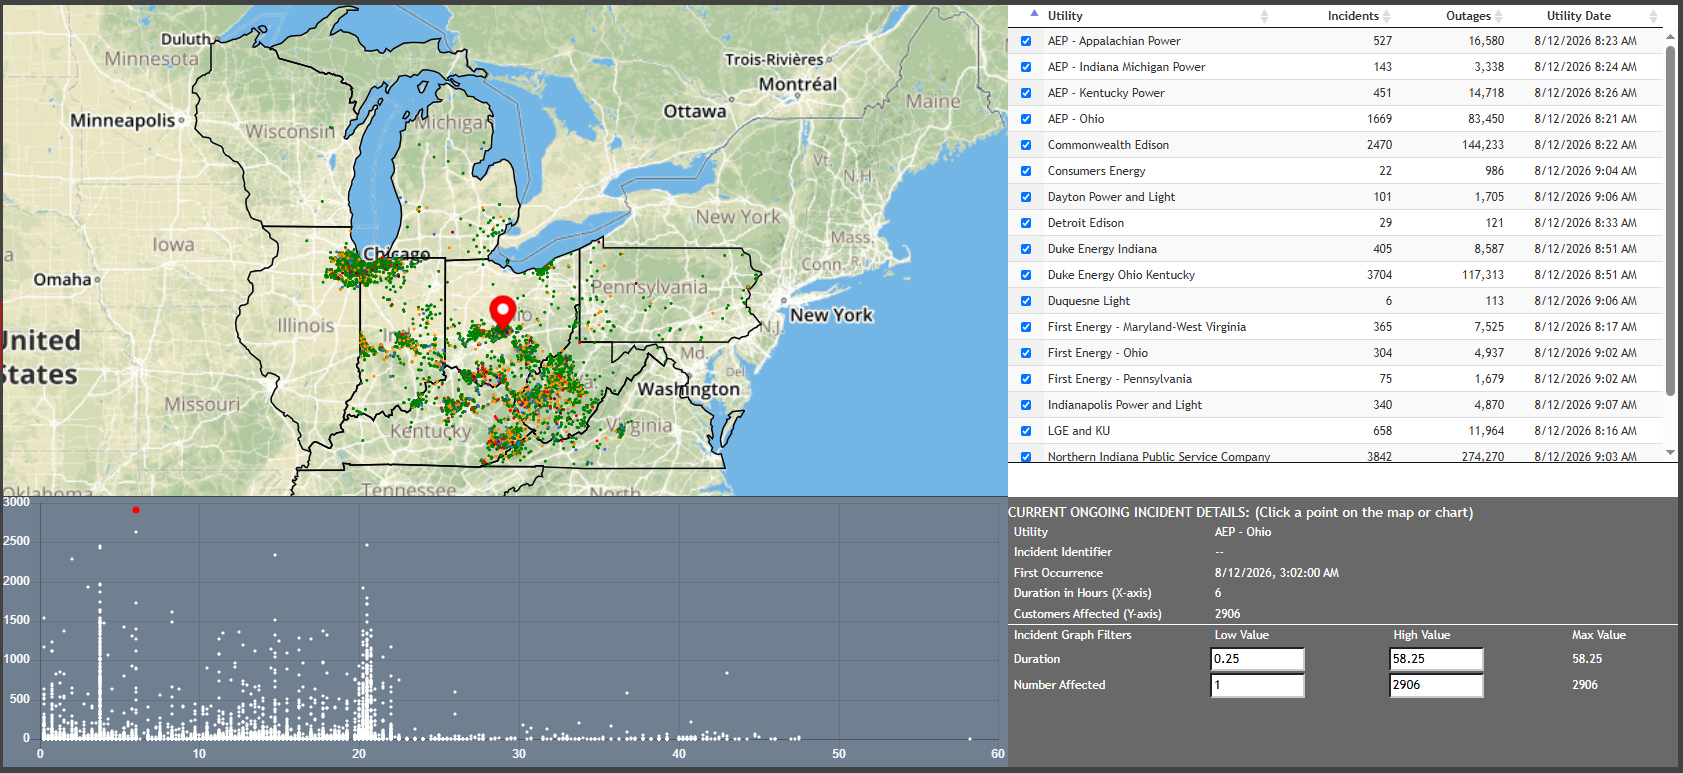Disable the Detroit Edison checkbox
The height and width of the screenshot is (773, 1683).
click(1026, 223)
